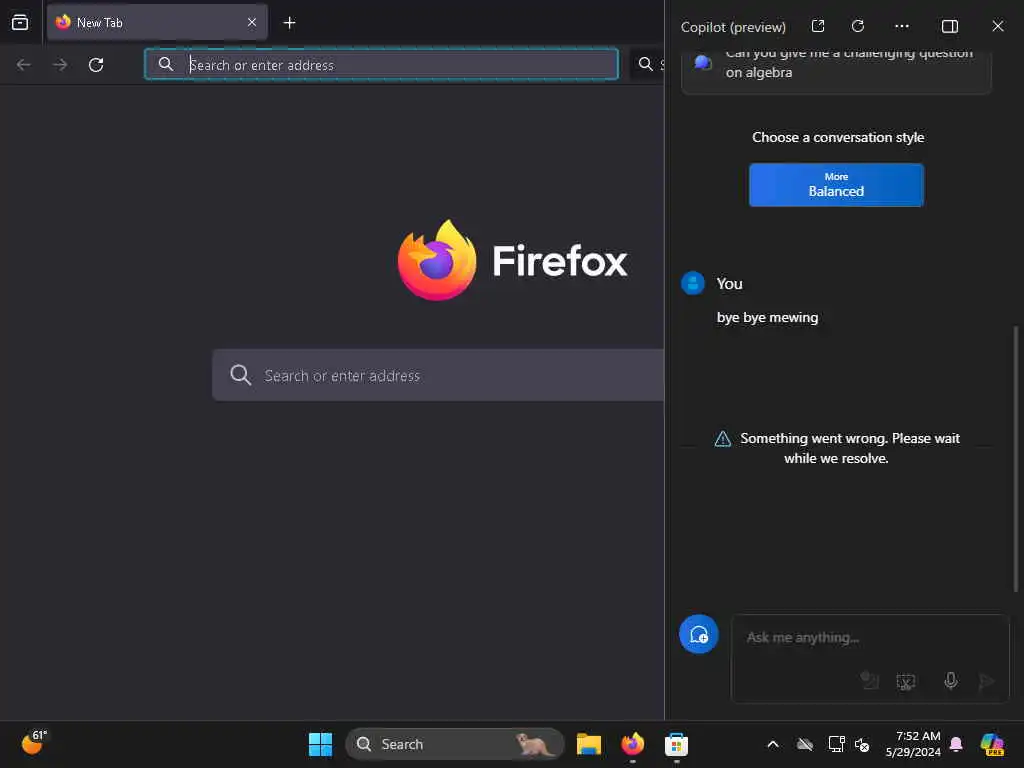The height and width of the screenshot is (768, 1024).
Task: Send the Copilot message
Action: click(985, 682)
